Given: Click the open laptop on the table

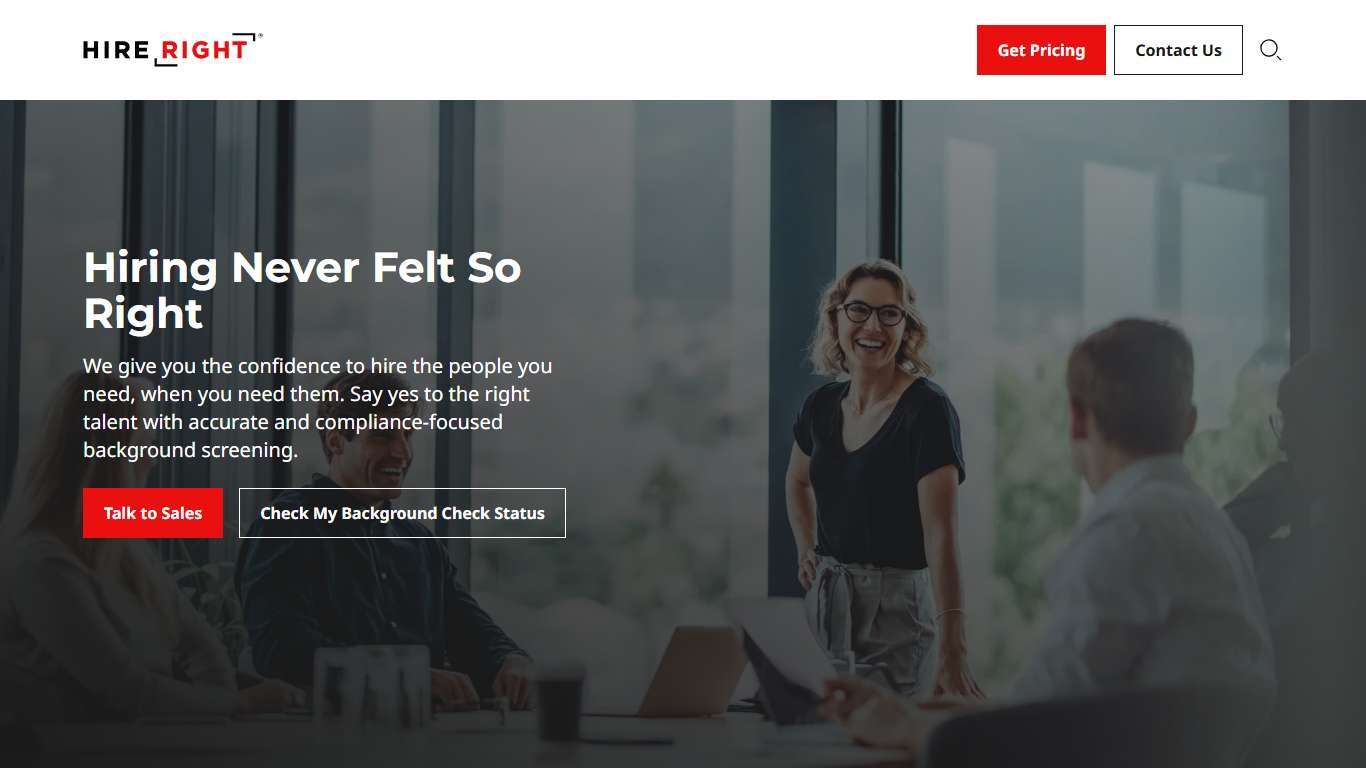Looking at the screenshot, I should point(690,668).
